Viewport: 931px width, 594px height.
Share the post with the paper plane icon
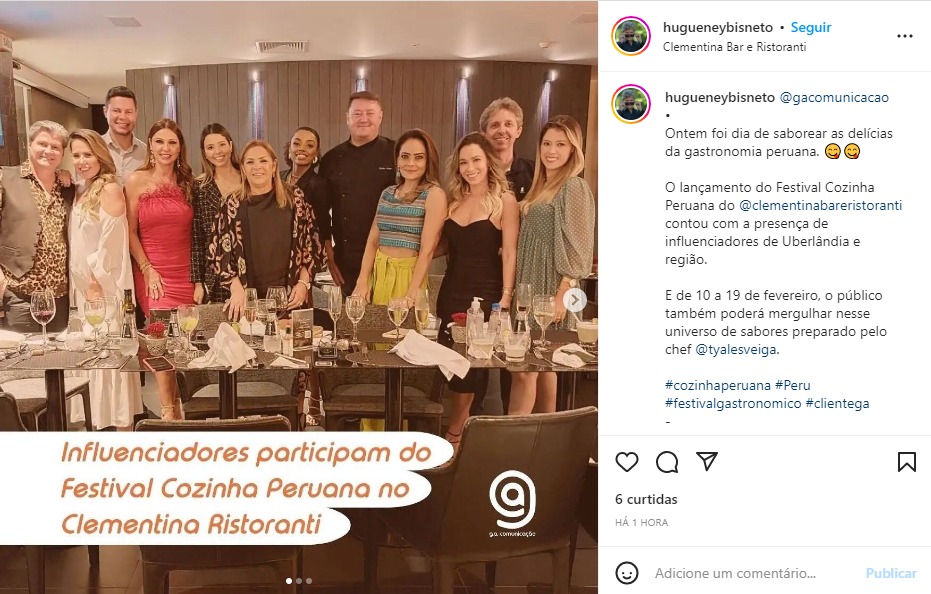tap(707, 462)
